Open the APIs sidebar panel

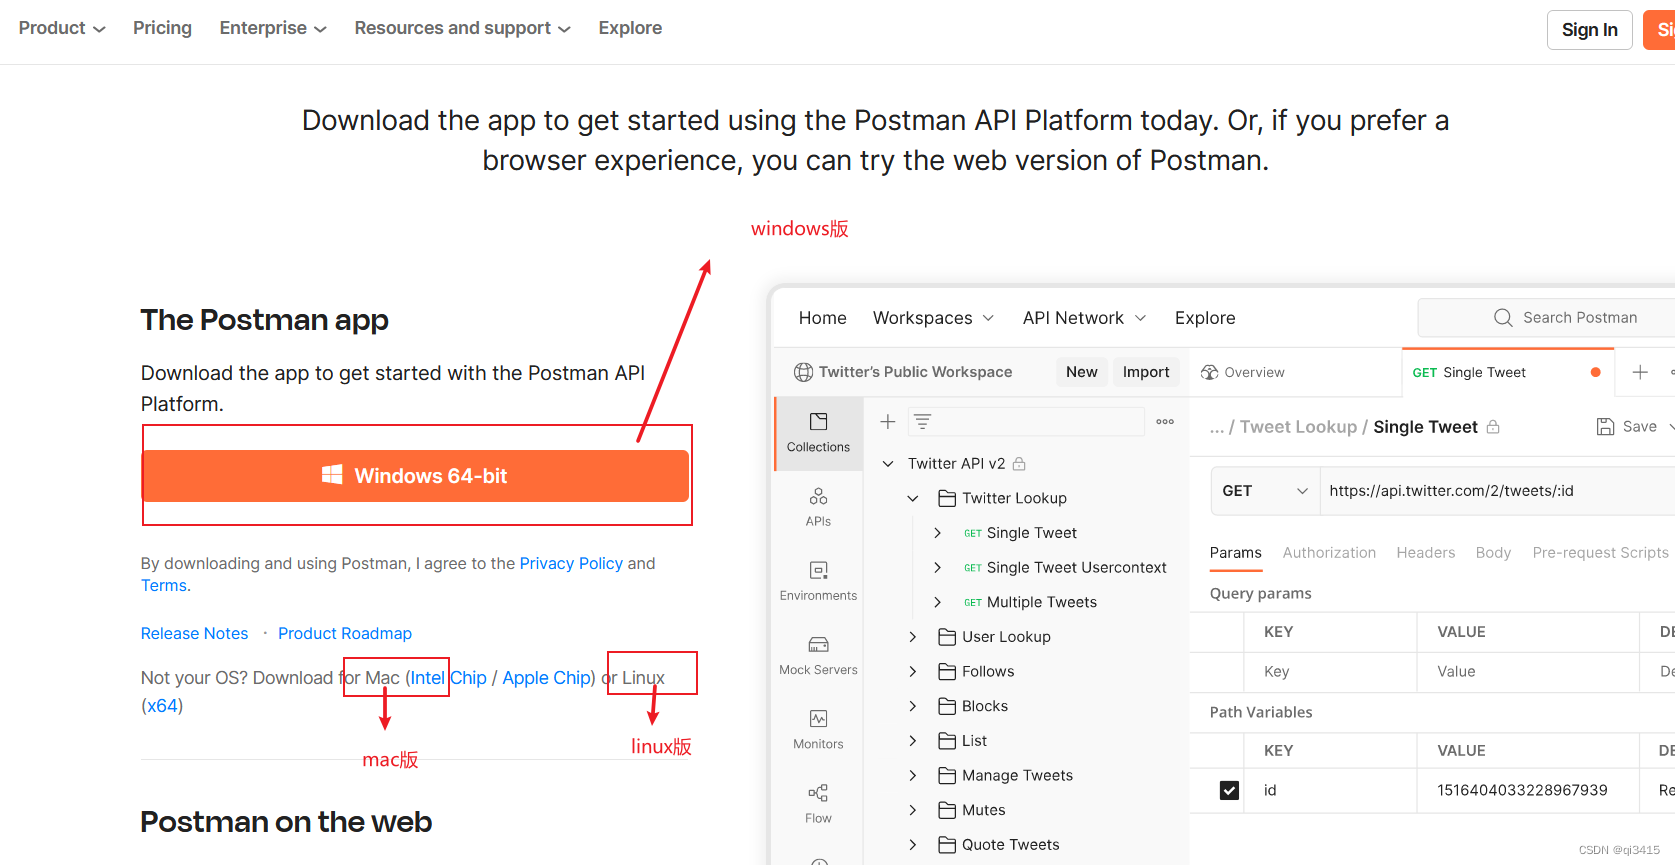coord(818,507)
